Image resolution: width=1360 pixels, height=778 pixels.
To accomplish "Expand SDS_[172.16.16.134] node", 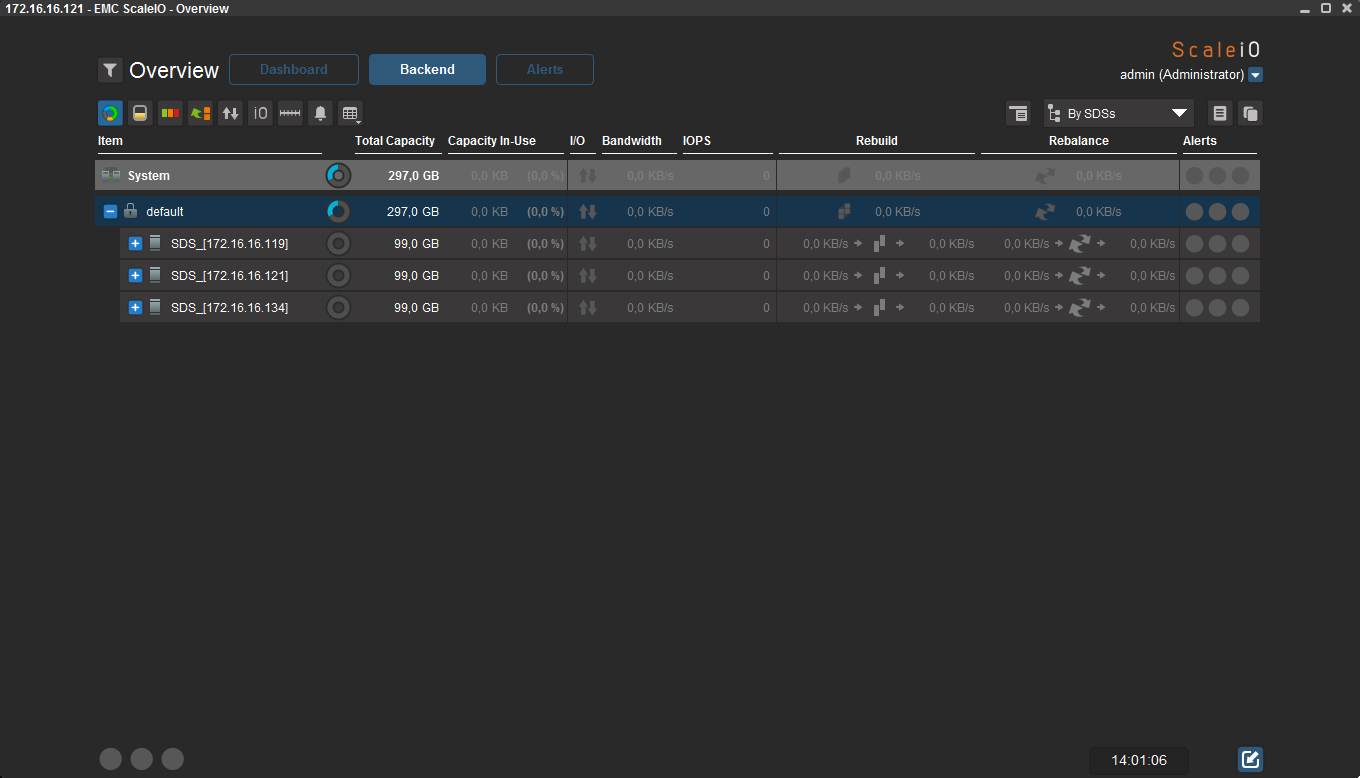I will pyautogui.click(x=135, y=308).
